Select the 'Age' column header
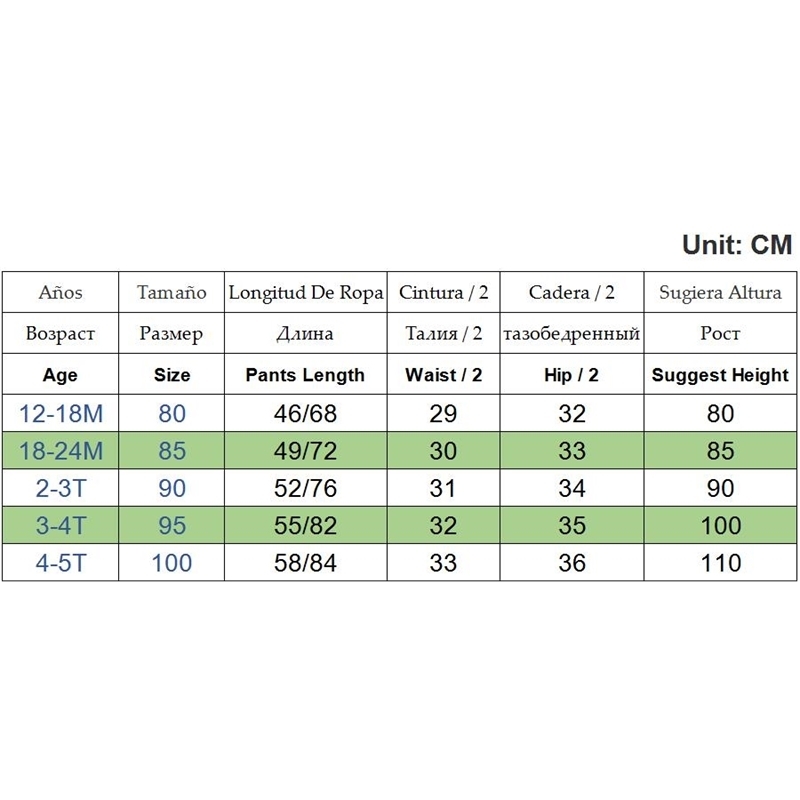 (x=60, y=376)
